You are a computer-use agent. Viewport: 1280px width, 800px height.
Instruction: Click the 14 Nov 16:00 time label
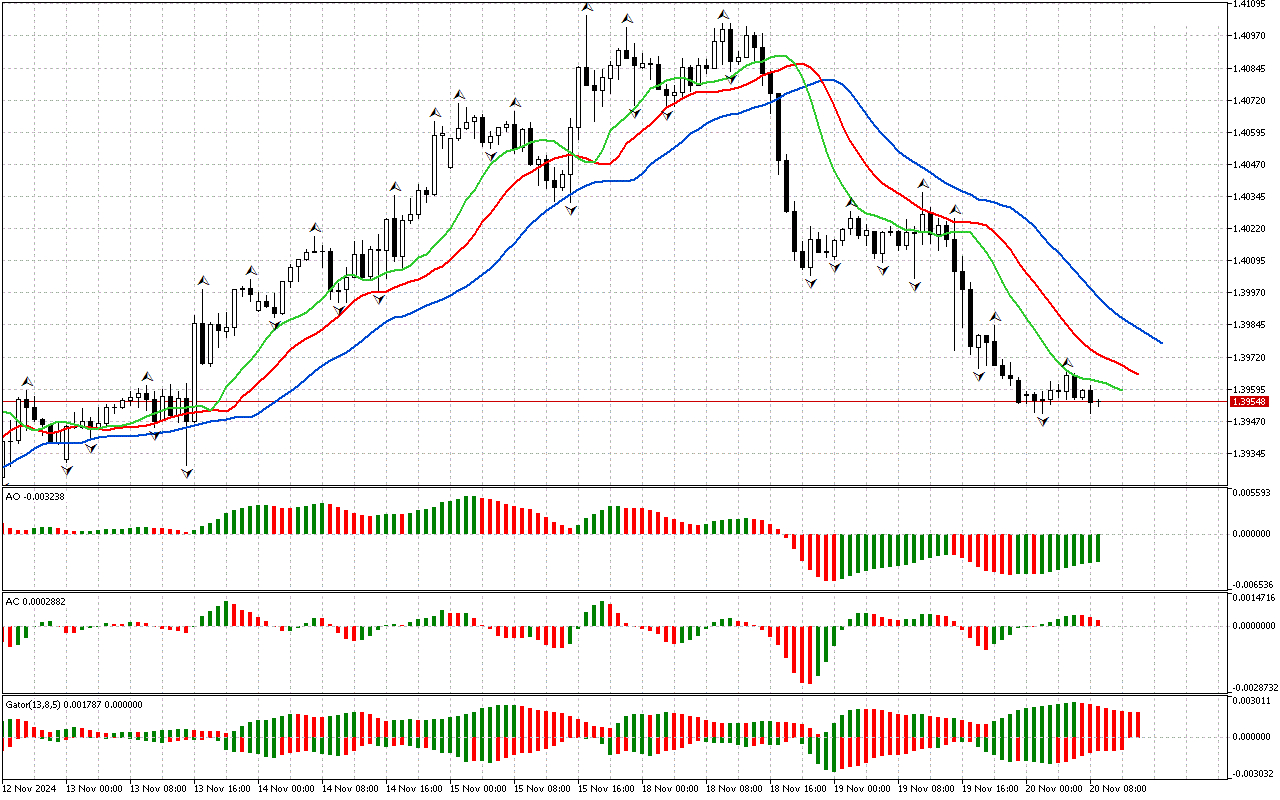click(414, 789)
